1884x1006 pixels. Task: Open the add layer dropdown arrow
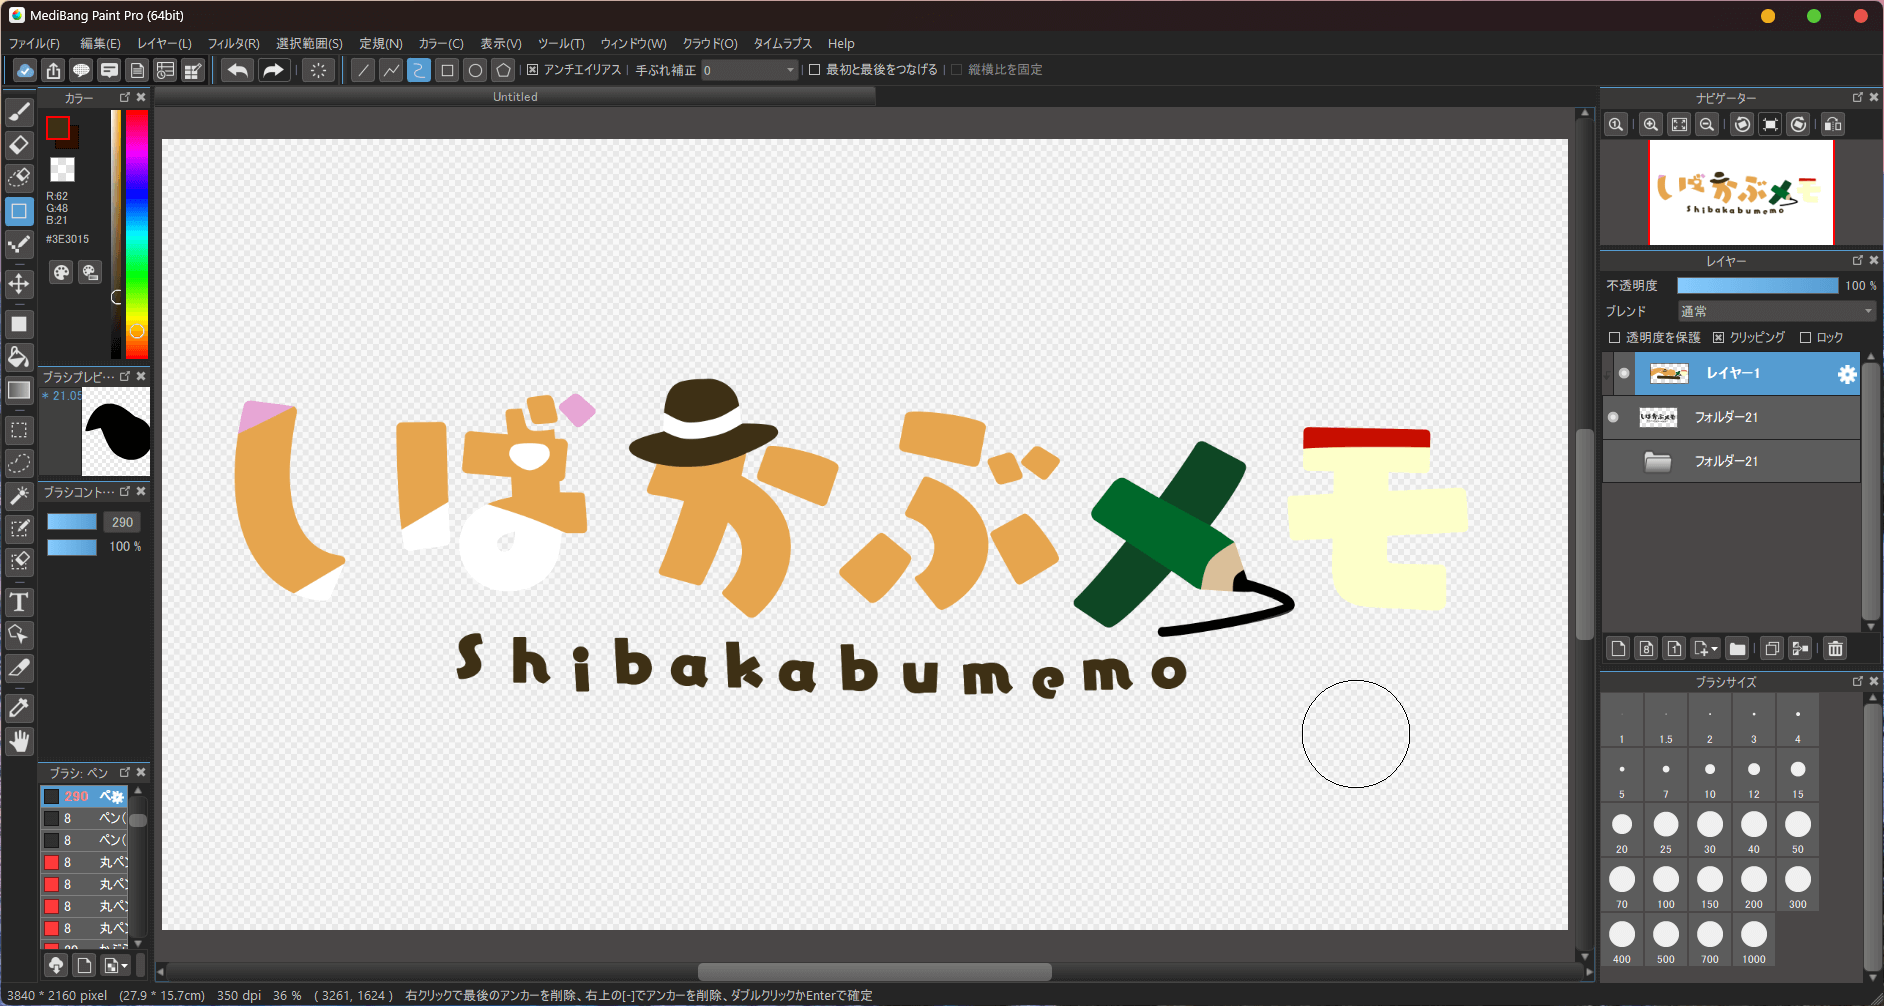click(1714, 649)
